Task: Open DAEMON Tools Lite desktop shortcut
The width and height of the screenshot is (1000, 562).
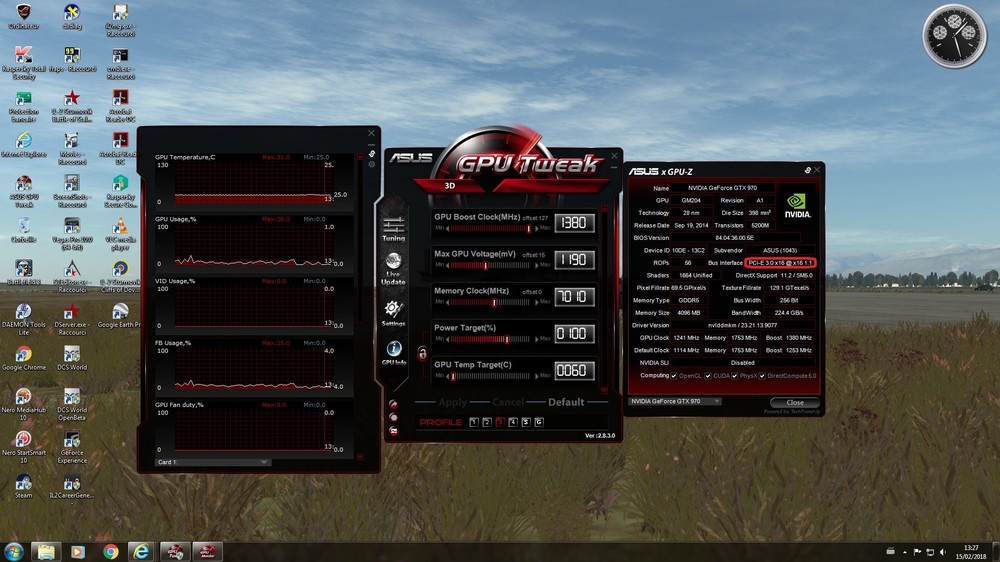Action: [24, 319]
